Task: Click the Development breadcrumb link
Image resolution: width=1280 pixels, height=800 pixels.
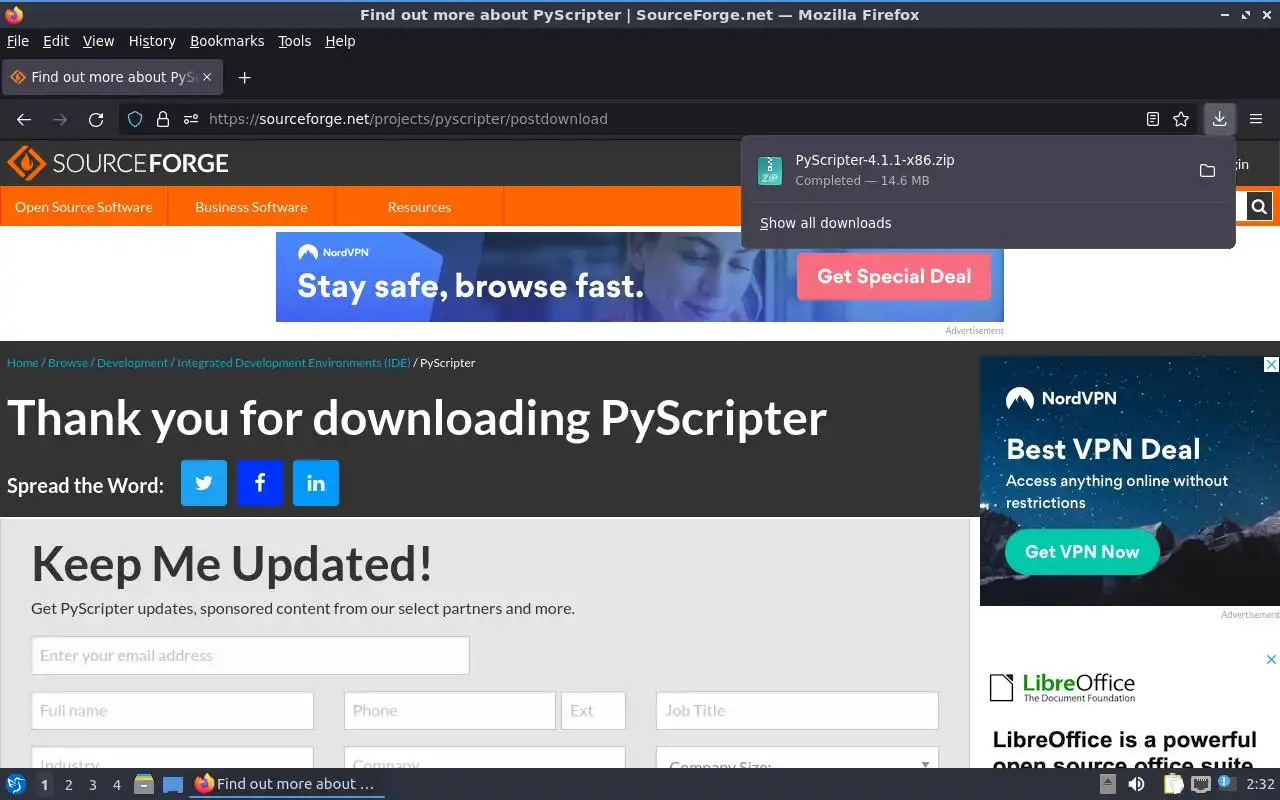Action: 132,363
